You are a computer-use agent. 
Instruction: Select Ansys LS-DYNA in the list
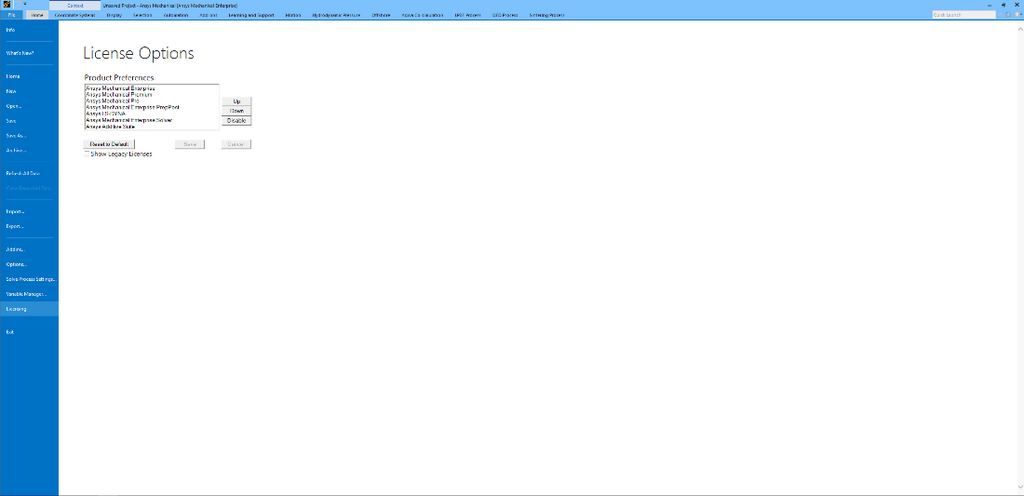(x=105, y=114)
